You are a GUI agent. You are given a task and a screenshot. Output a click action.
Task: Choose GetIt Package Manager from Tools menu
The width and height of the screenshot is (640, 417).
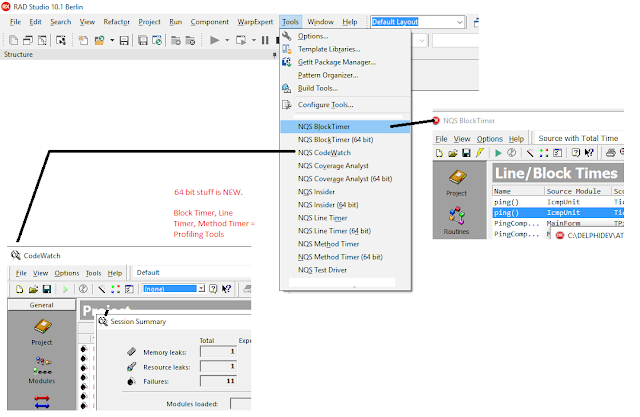point(345,62)
